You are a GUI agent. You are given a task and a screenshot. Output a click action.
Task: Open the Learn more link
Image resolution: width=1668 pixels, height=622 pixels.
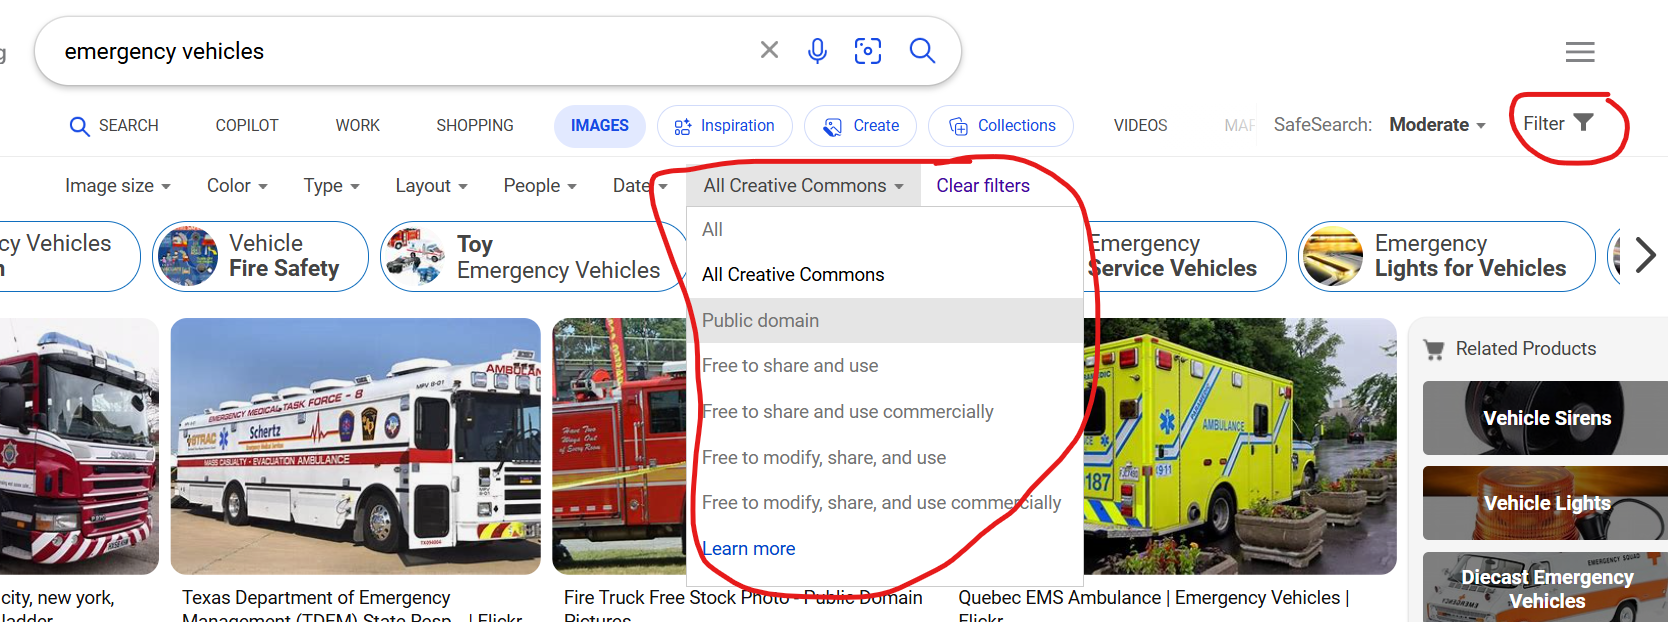click(748, 549)
